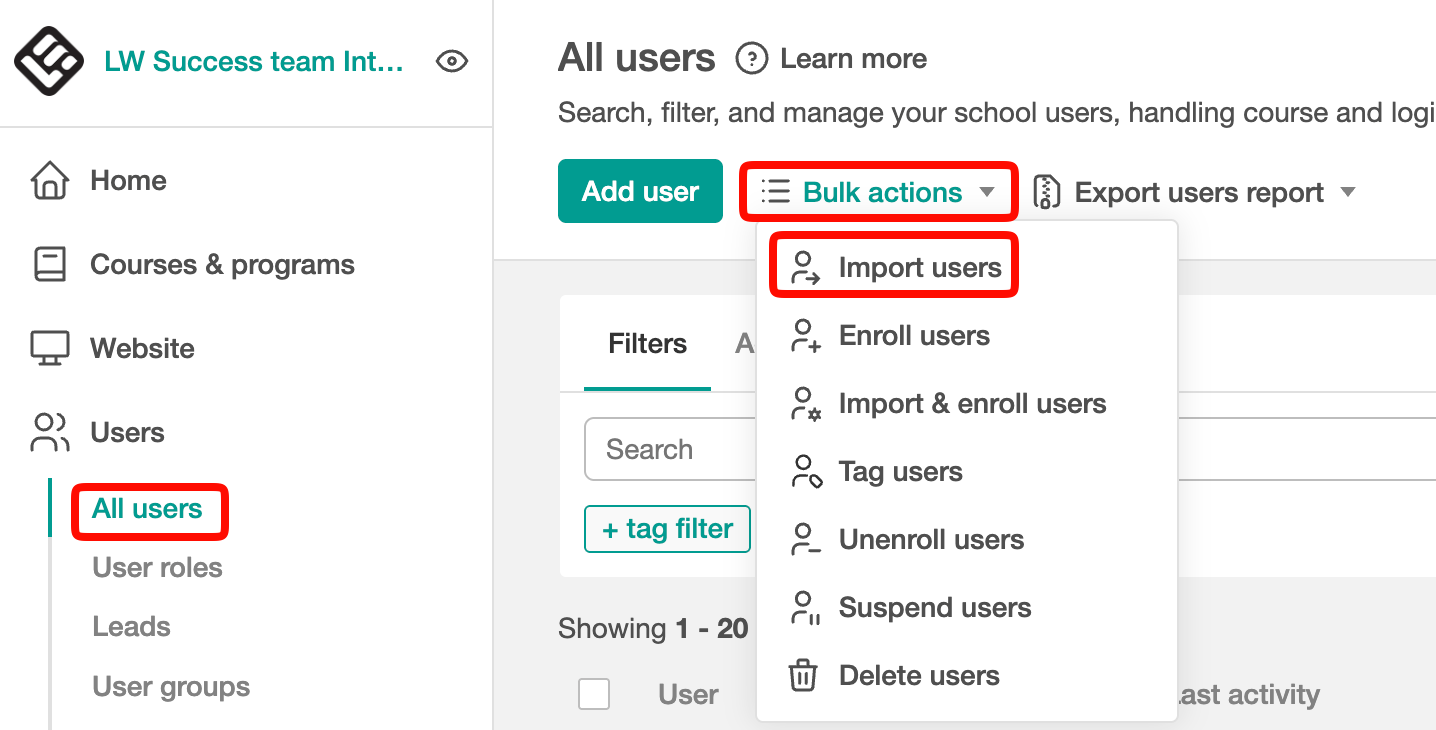Click the LearnWorlds logo icon
This screenshot has width=1436, height=730.
(48, 62)
